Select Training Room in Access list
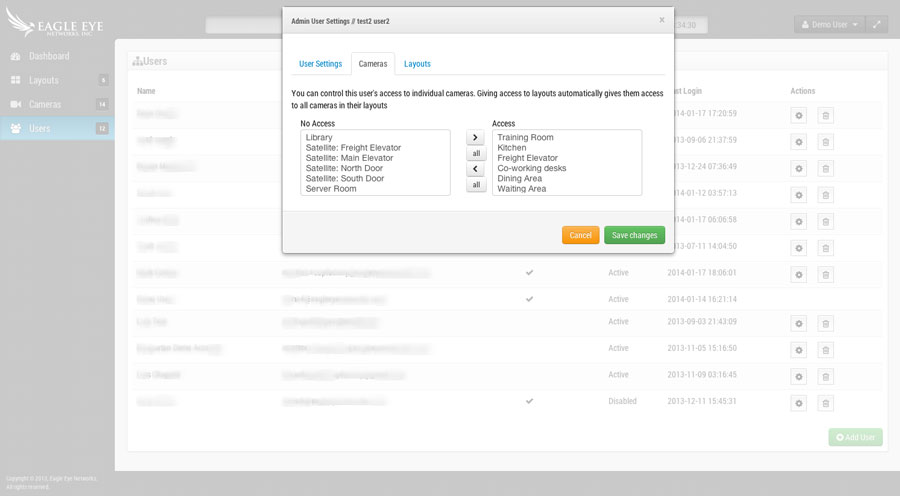 (525, 137)
